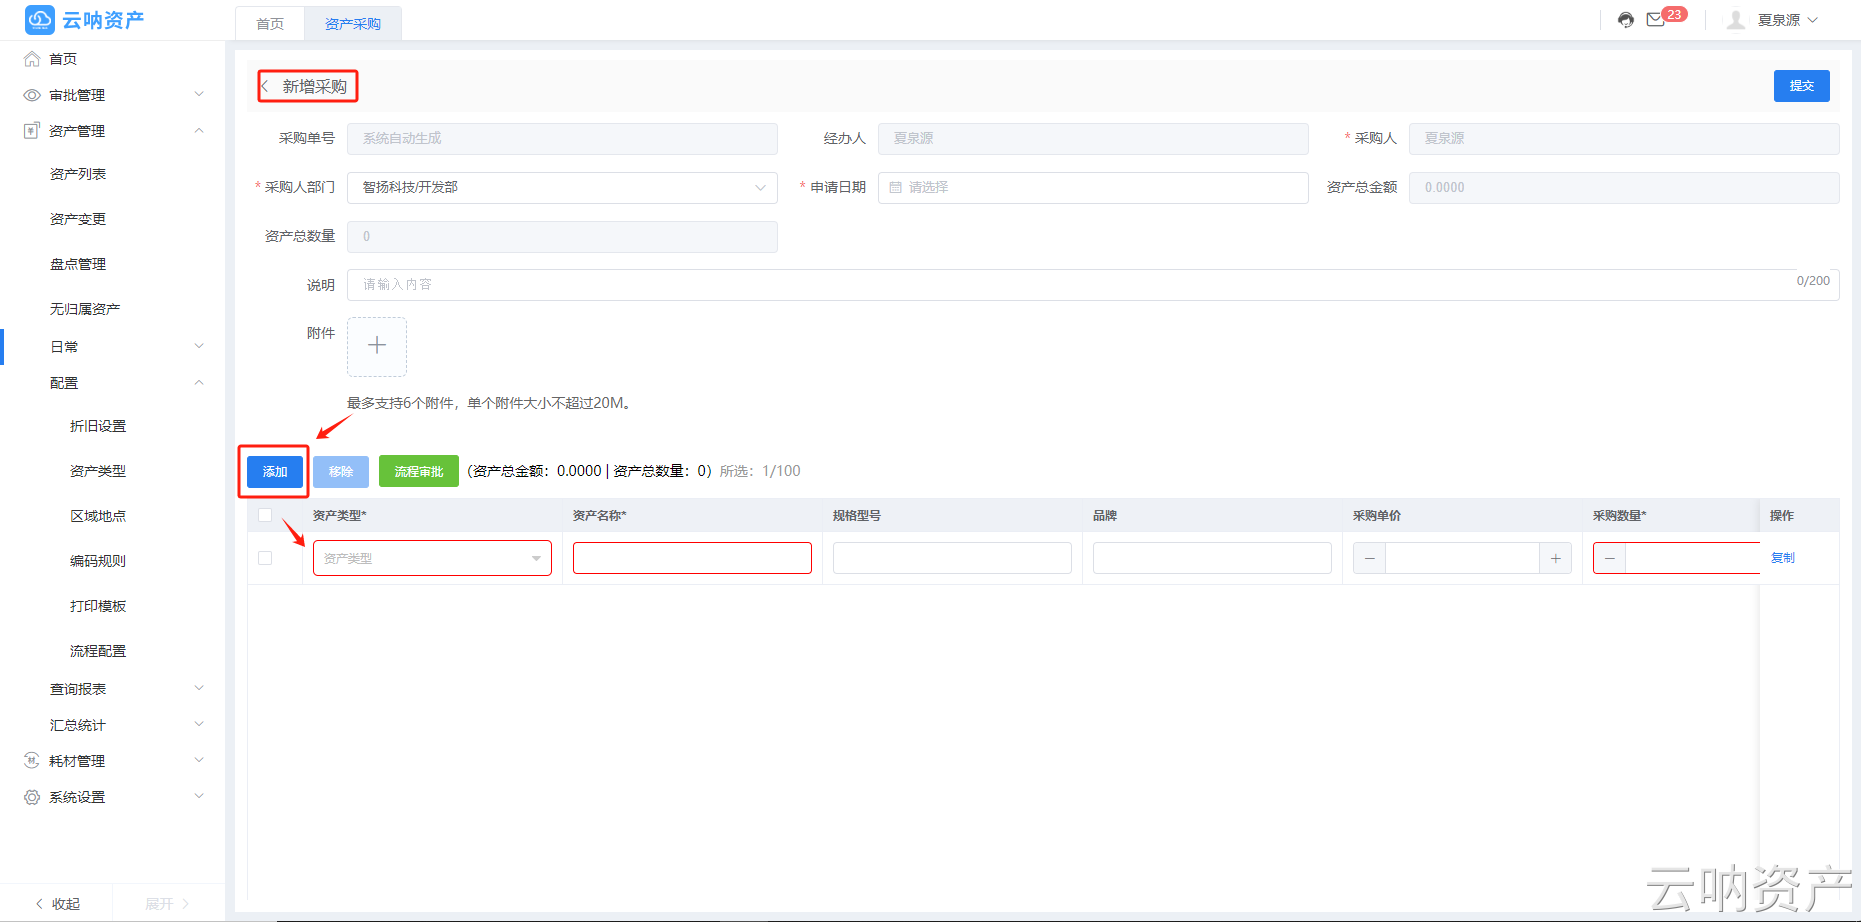
Task: Expand the 查询报表 submenu
Action: click(199, 689)
